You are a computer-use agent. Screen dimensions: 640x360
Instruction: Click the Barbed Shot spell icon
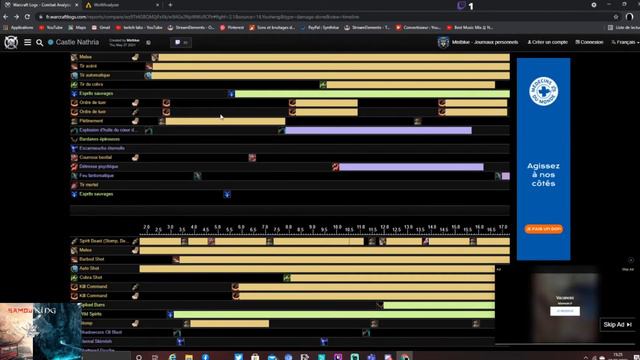coord(74,259)
